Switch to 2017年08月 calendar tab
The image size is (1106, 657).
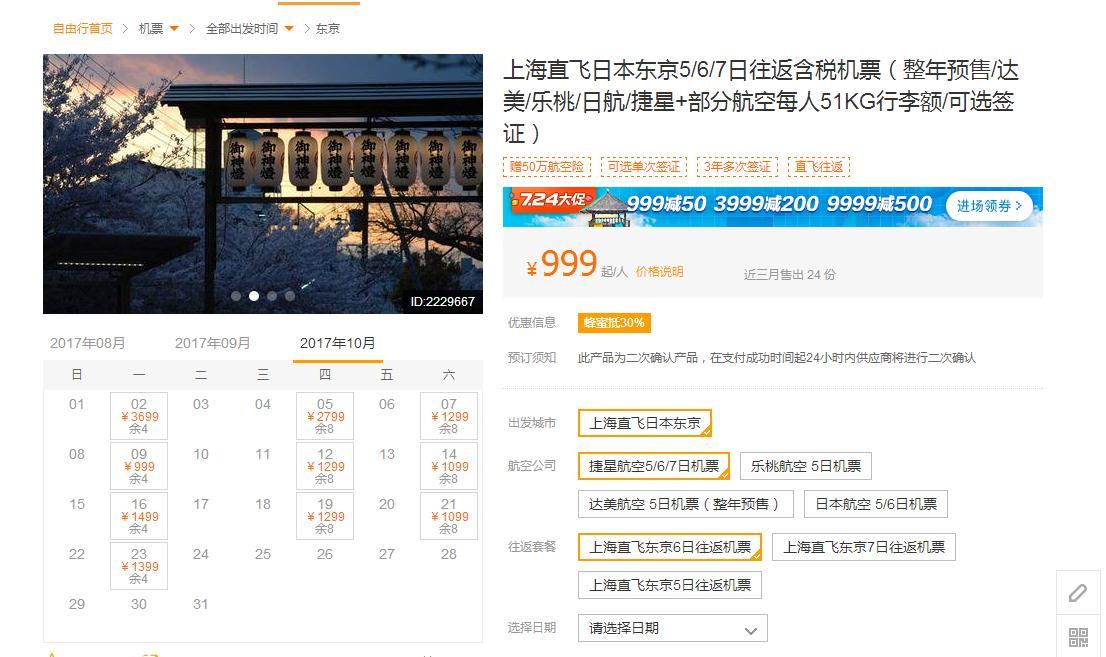tap(87, 343)
